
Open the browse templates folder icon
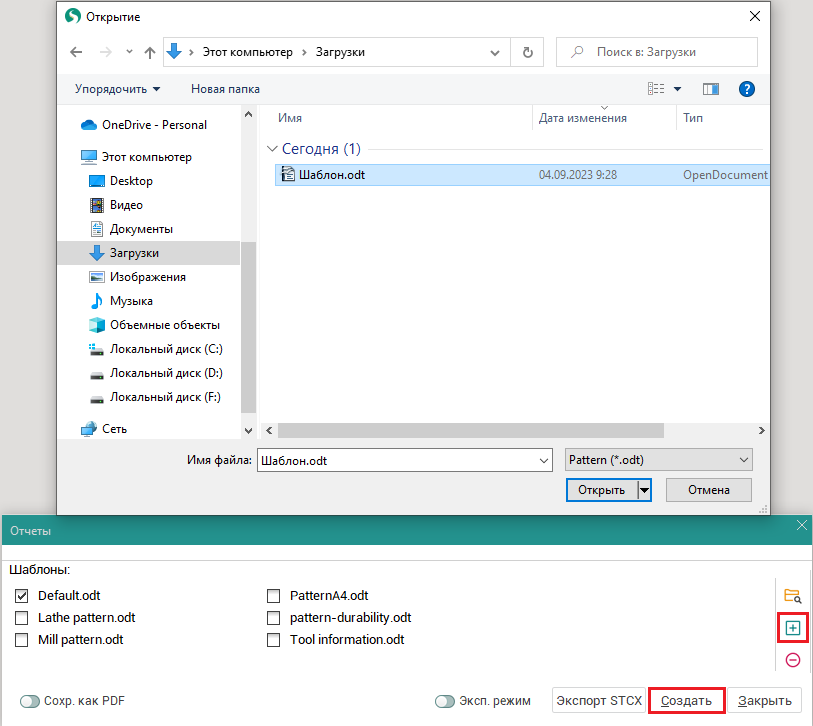(792, 596)
